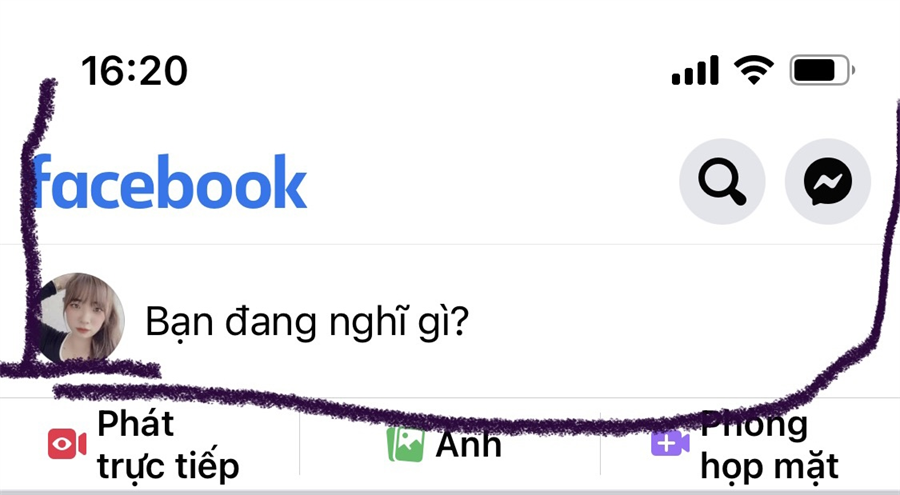Tap the lightning bolt inside the Messenger bubble
Image resolution: width=900 pixels, height=495 pixels.
(x=828, y=182)
